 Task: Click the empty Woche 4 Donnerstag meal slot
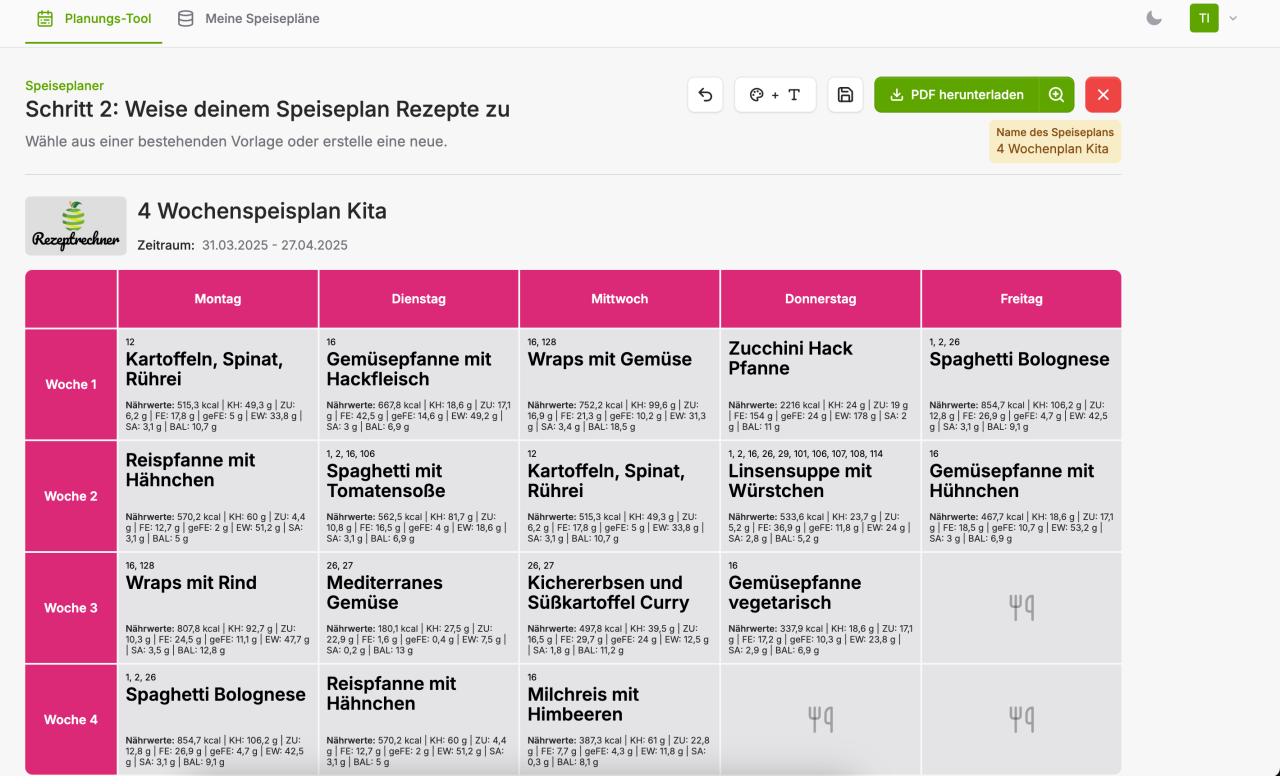pos(820,719)
